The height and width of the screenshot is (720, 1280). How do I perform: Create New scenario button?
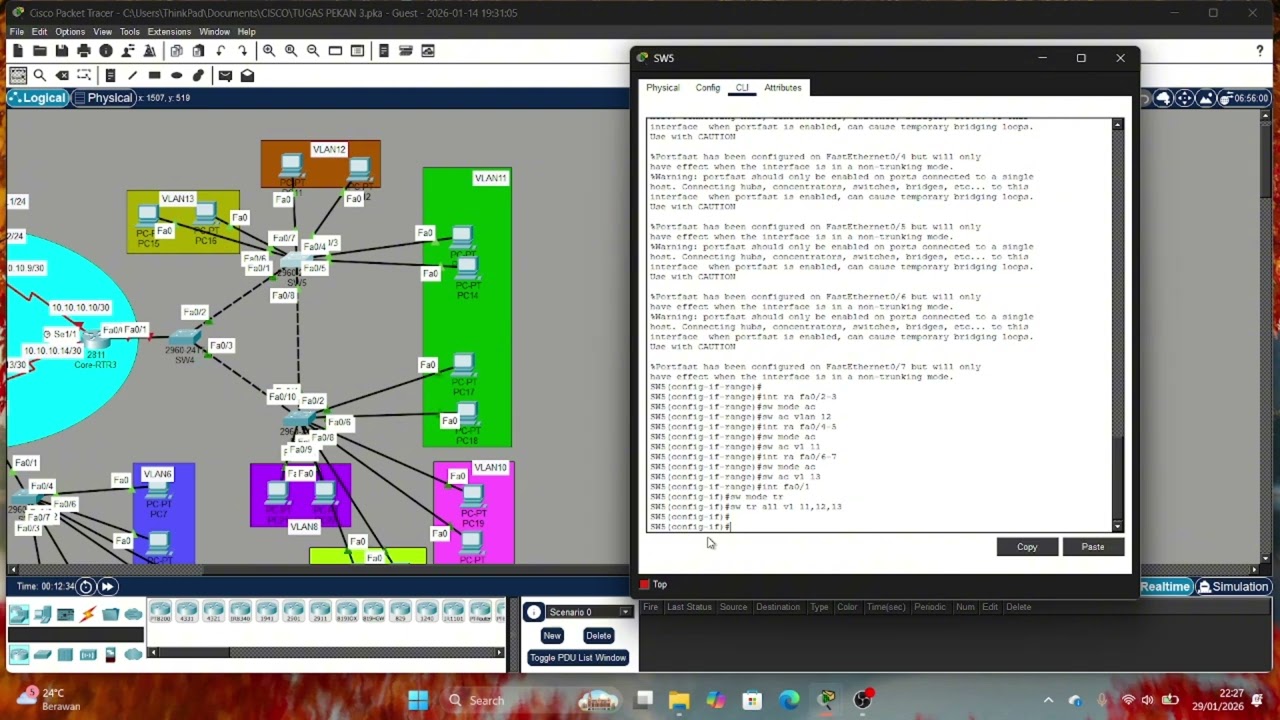click(x=552, y=636)
